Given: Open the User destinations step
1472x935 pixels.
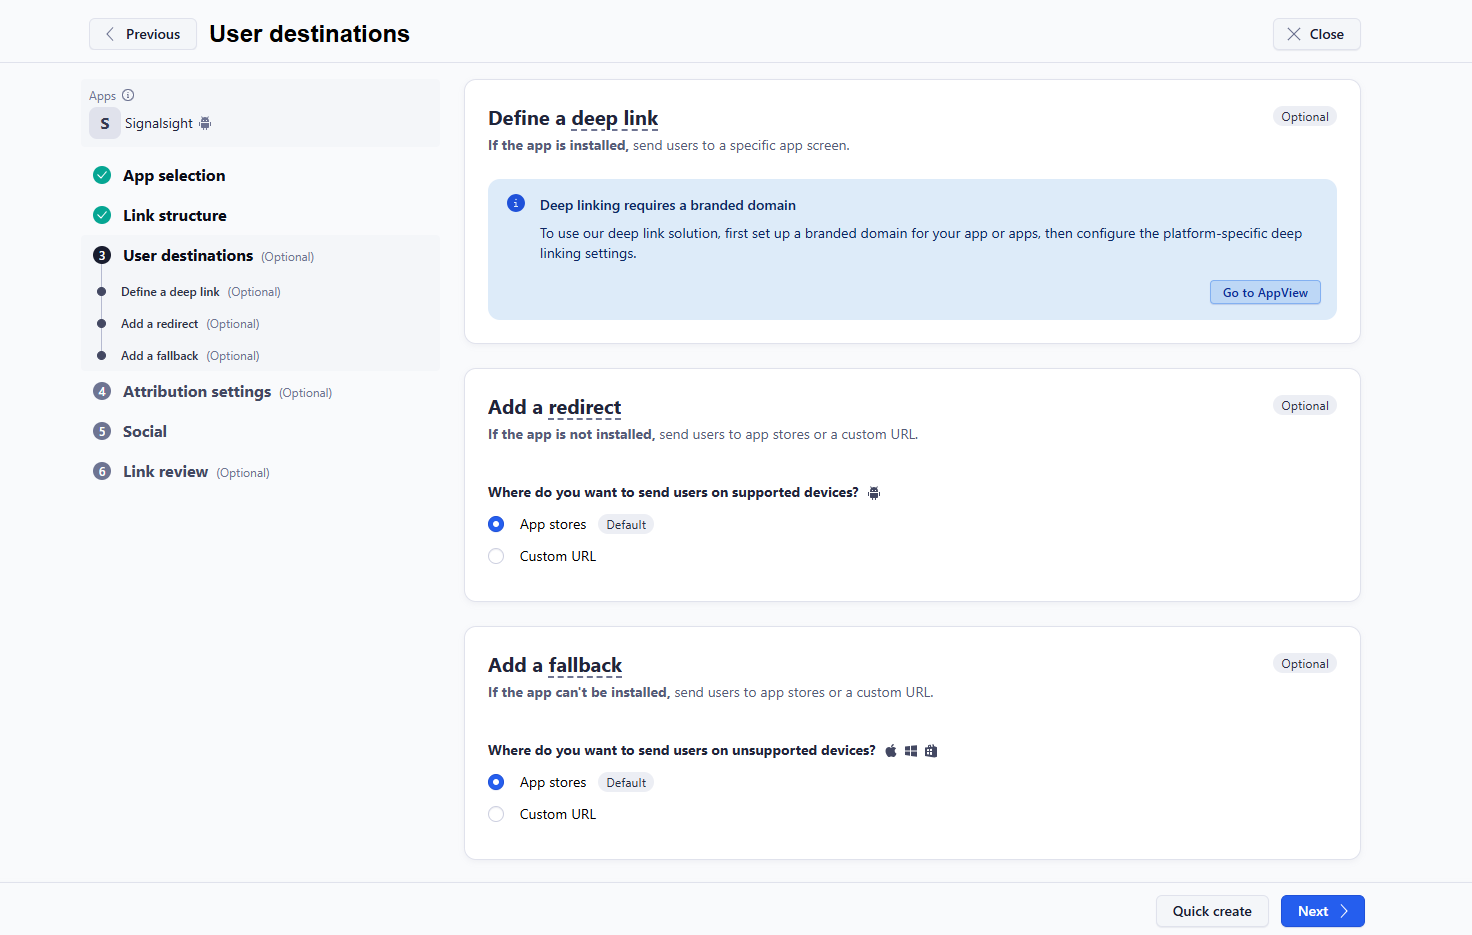Looking at the screenshot, I should coord(188,255).
